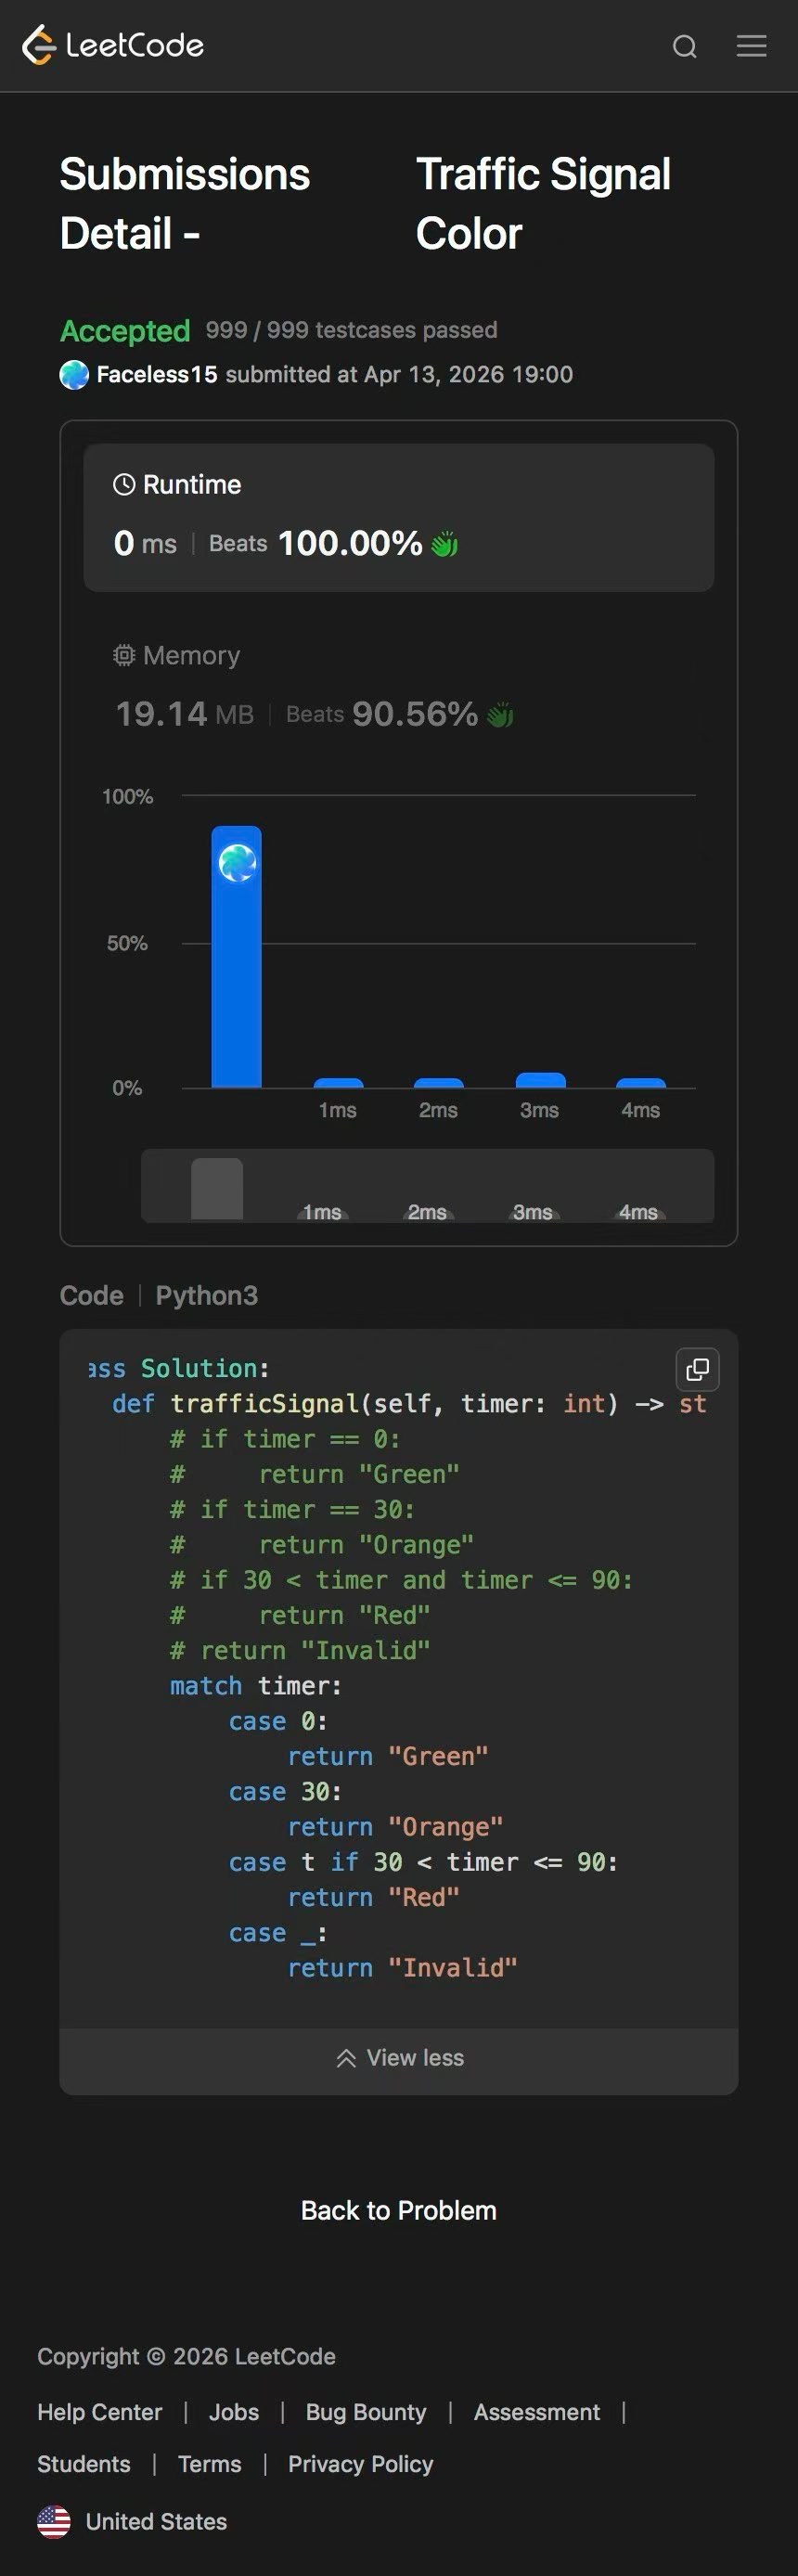
Task: Click the LeetCode logo
Action: (113, 45)
